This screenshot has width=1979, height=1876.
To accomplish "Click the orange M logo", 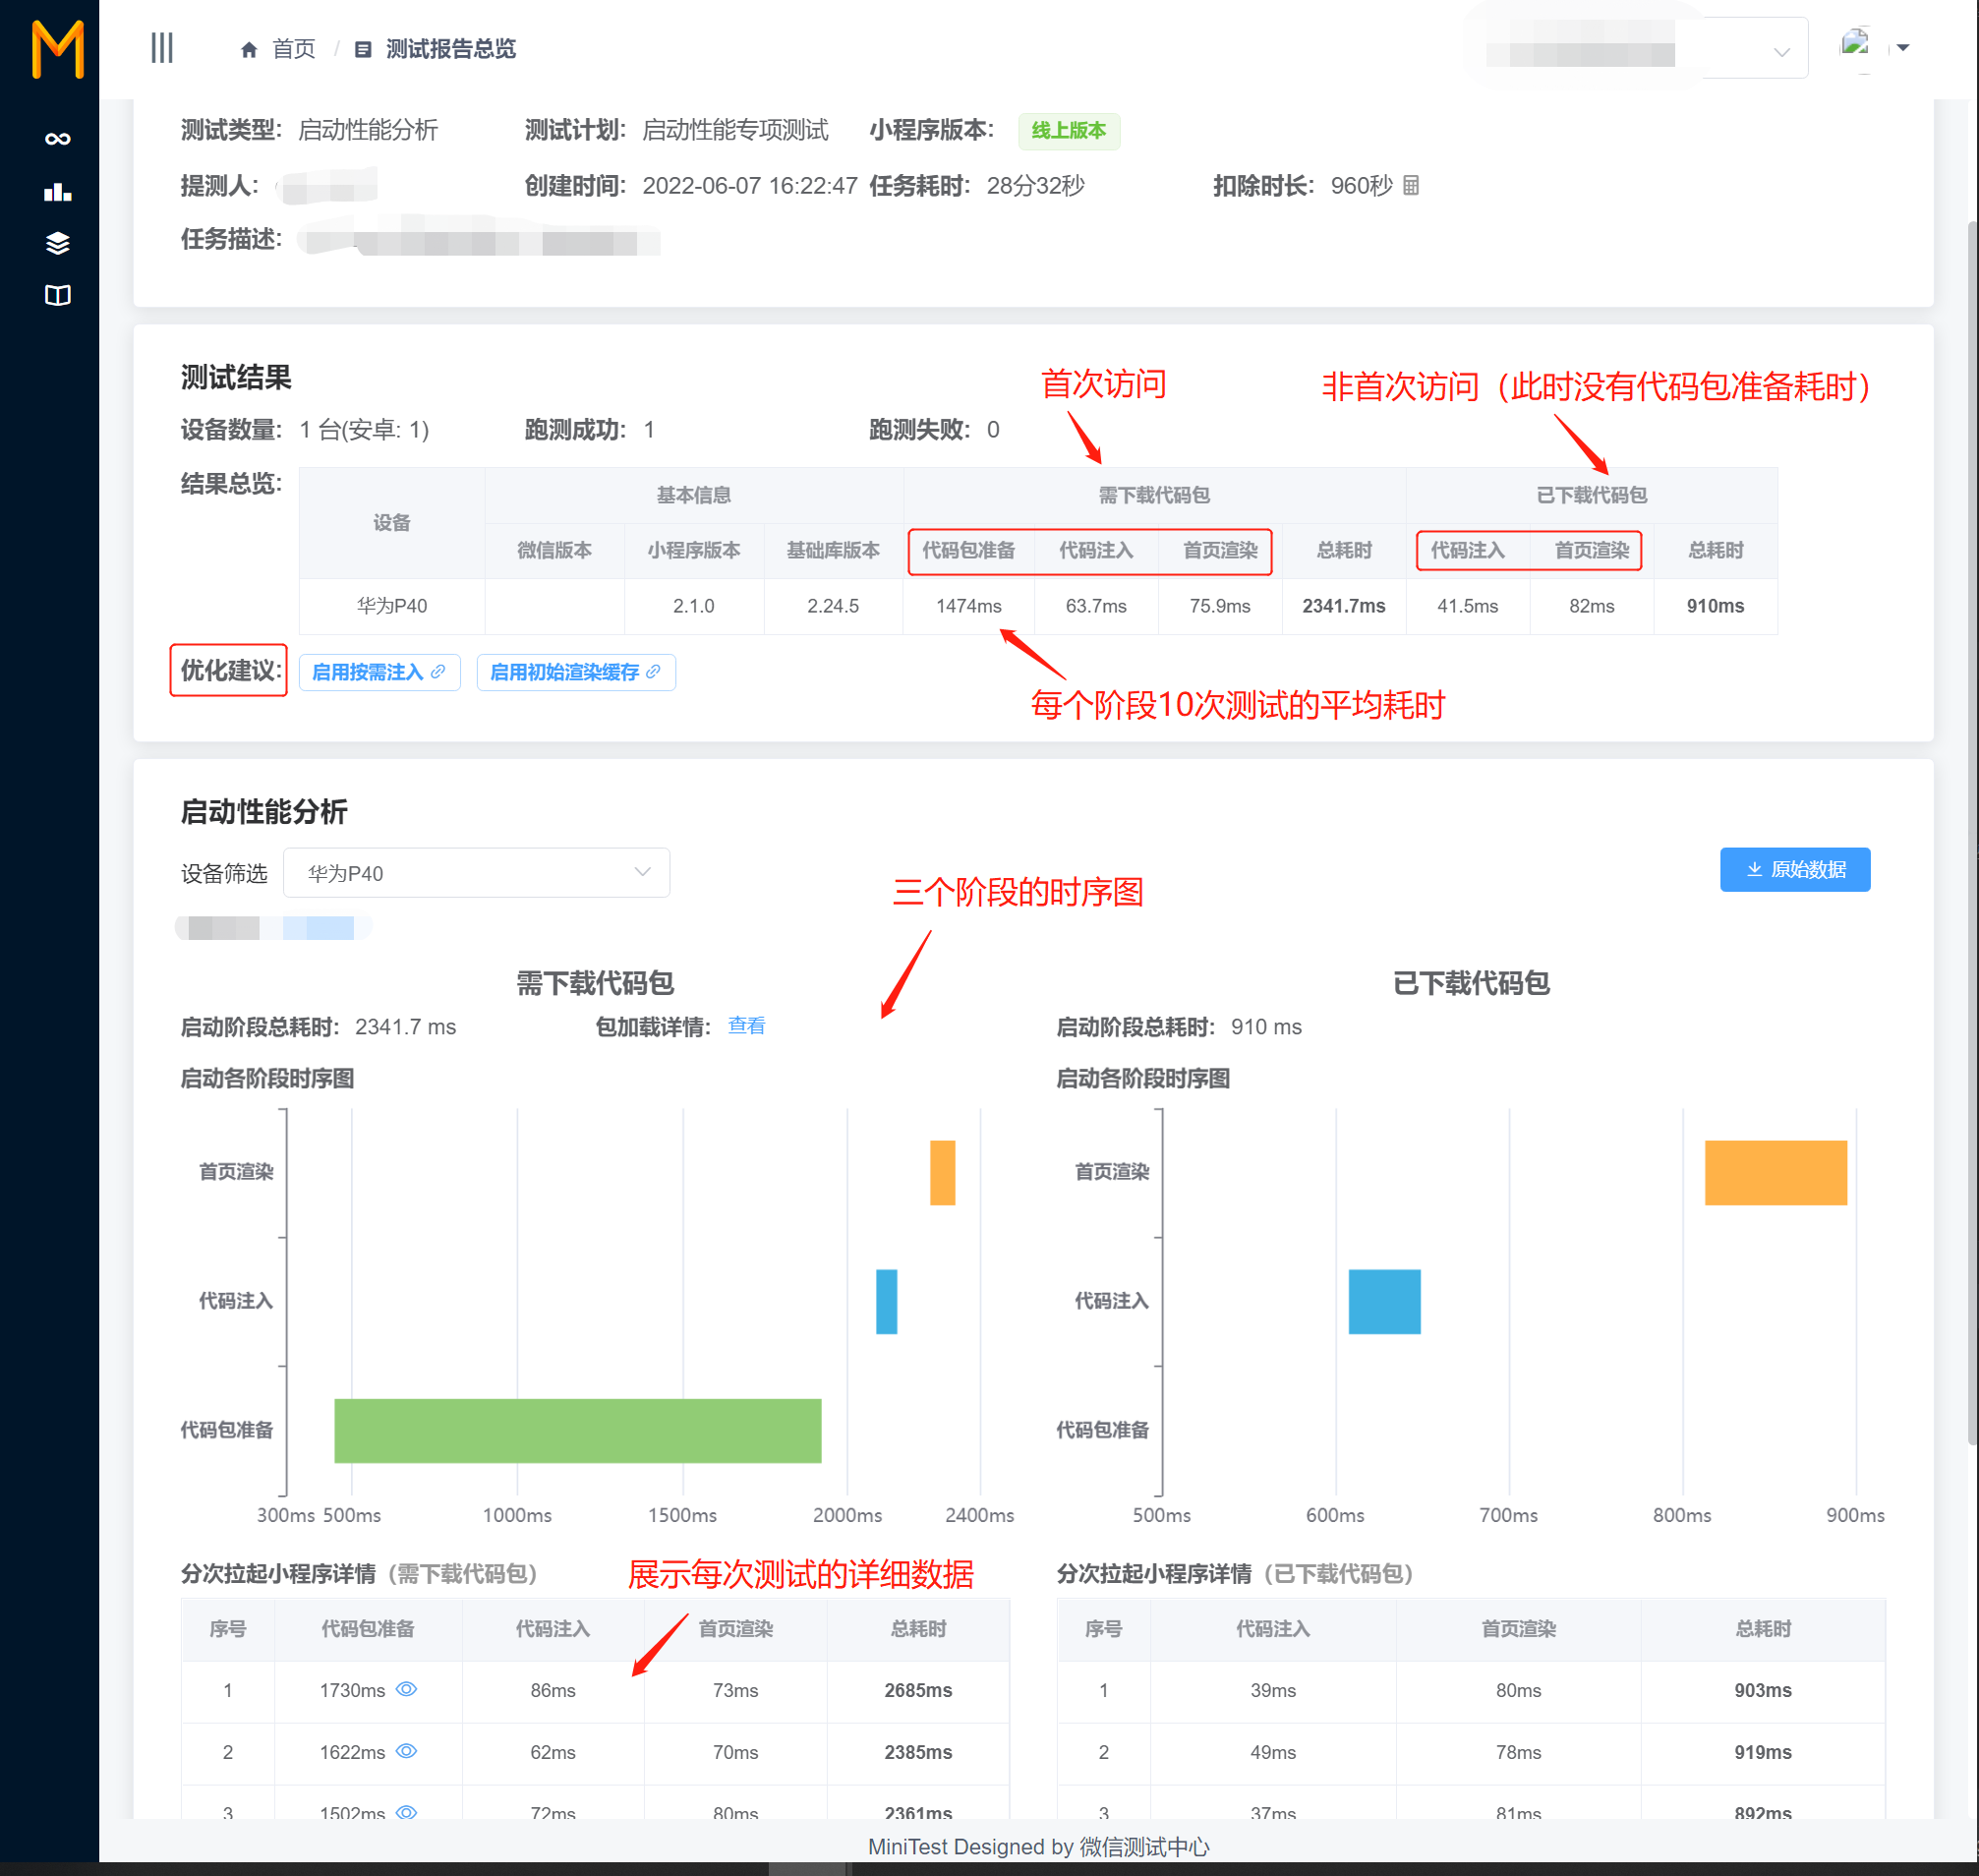I will point(57,49).
